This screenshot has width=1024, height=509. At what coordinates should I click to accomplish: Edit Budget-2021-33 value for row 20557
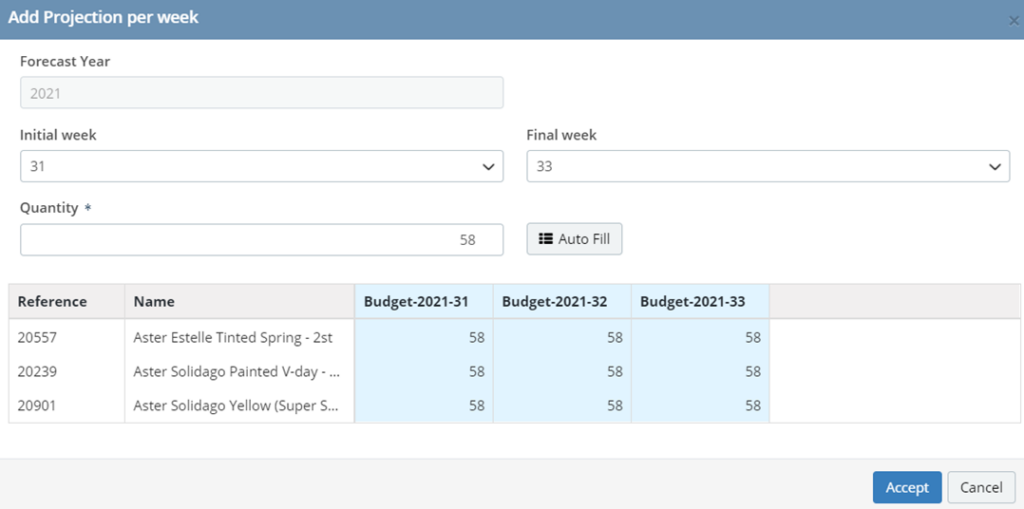701,337
